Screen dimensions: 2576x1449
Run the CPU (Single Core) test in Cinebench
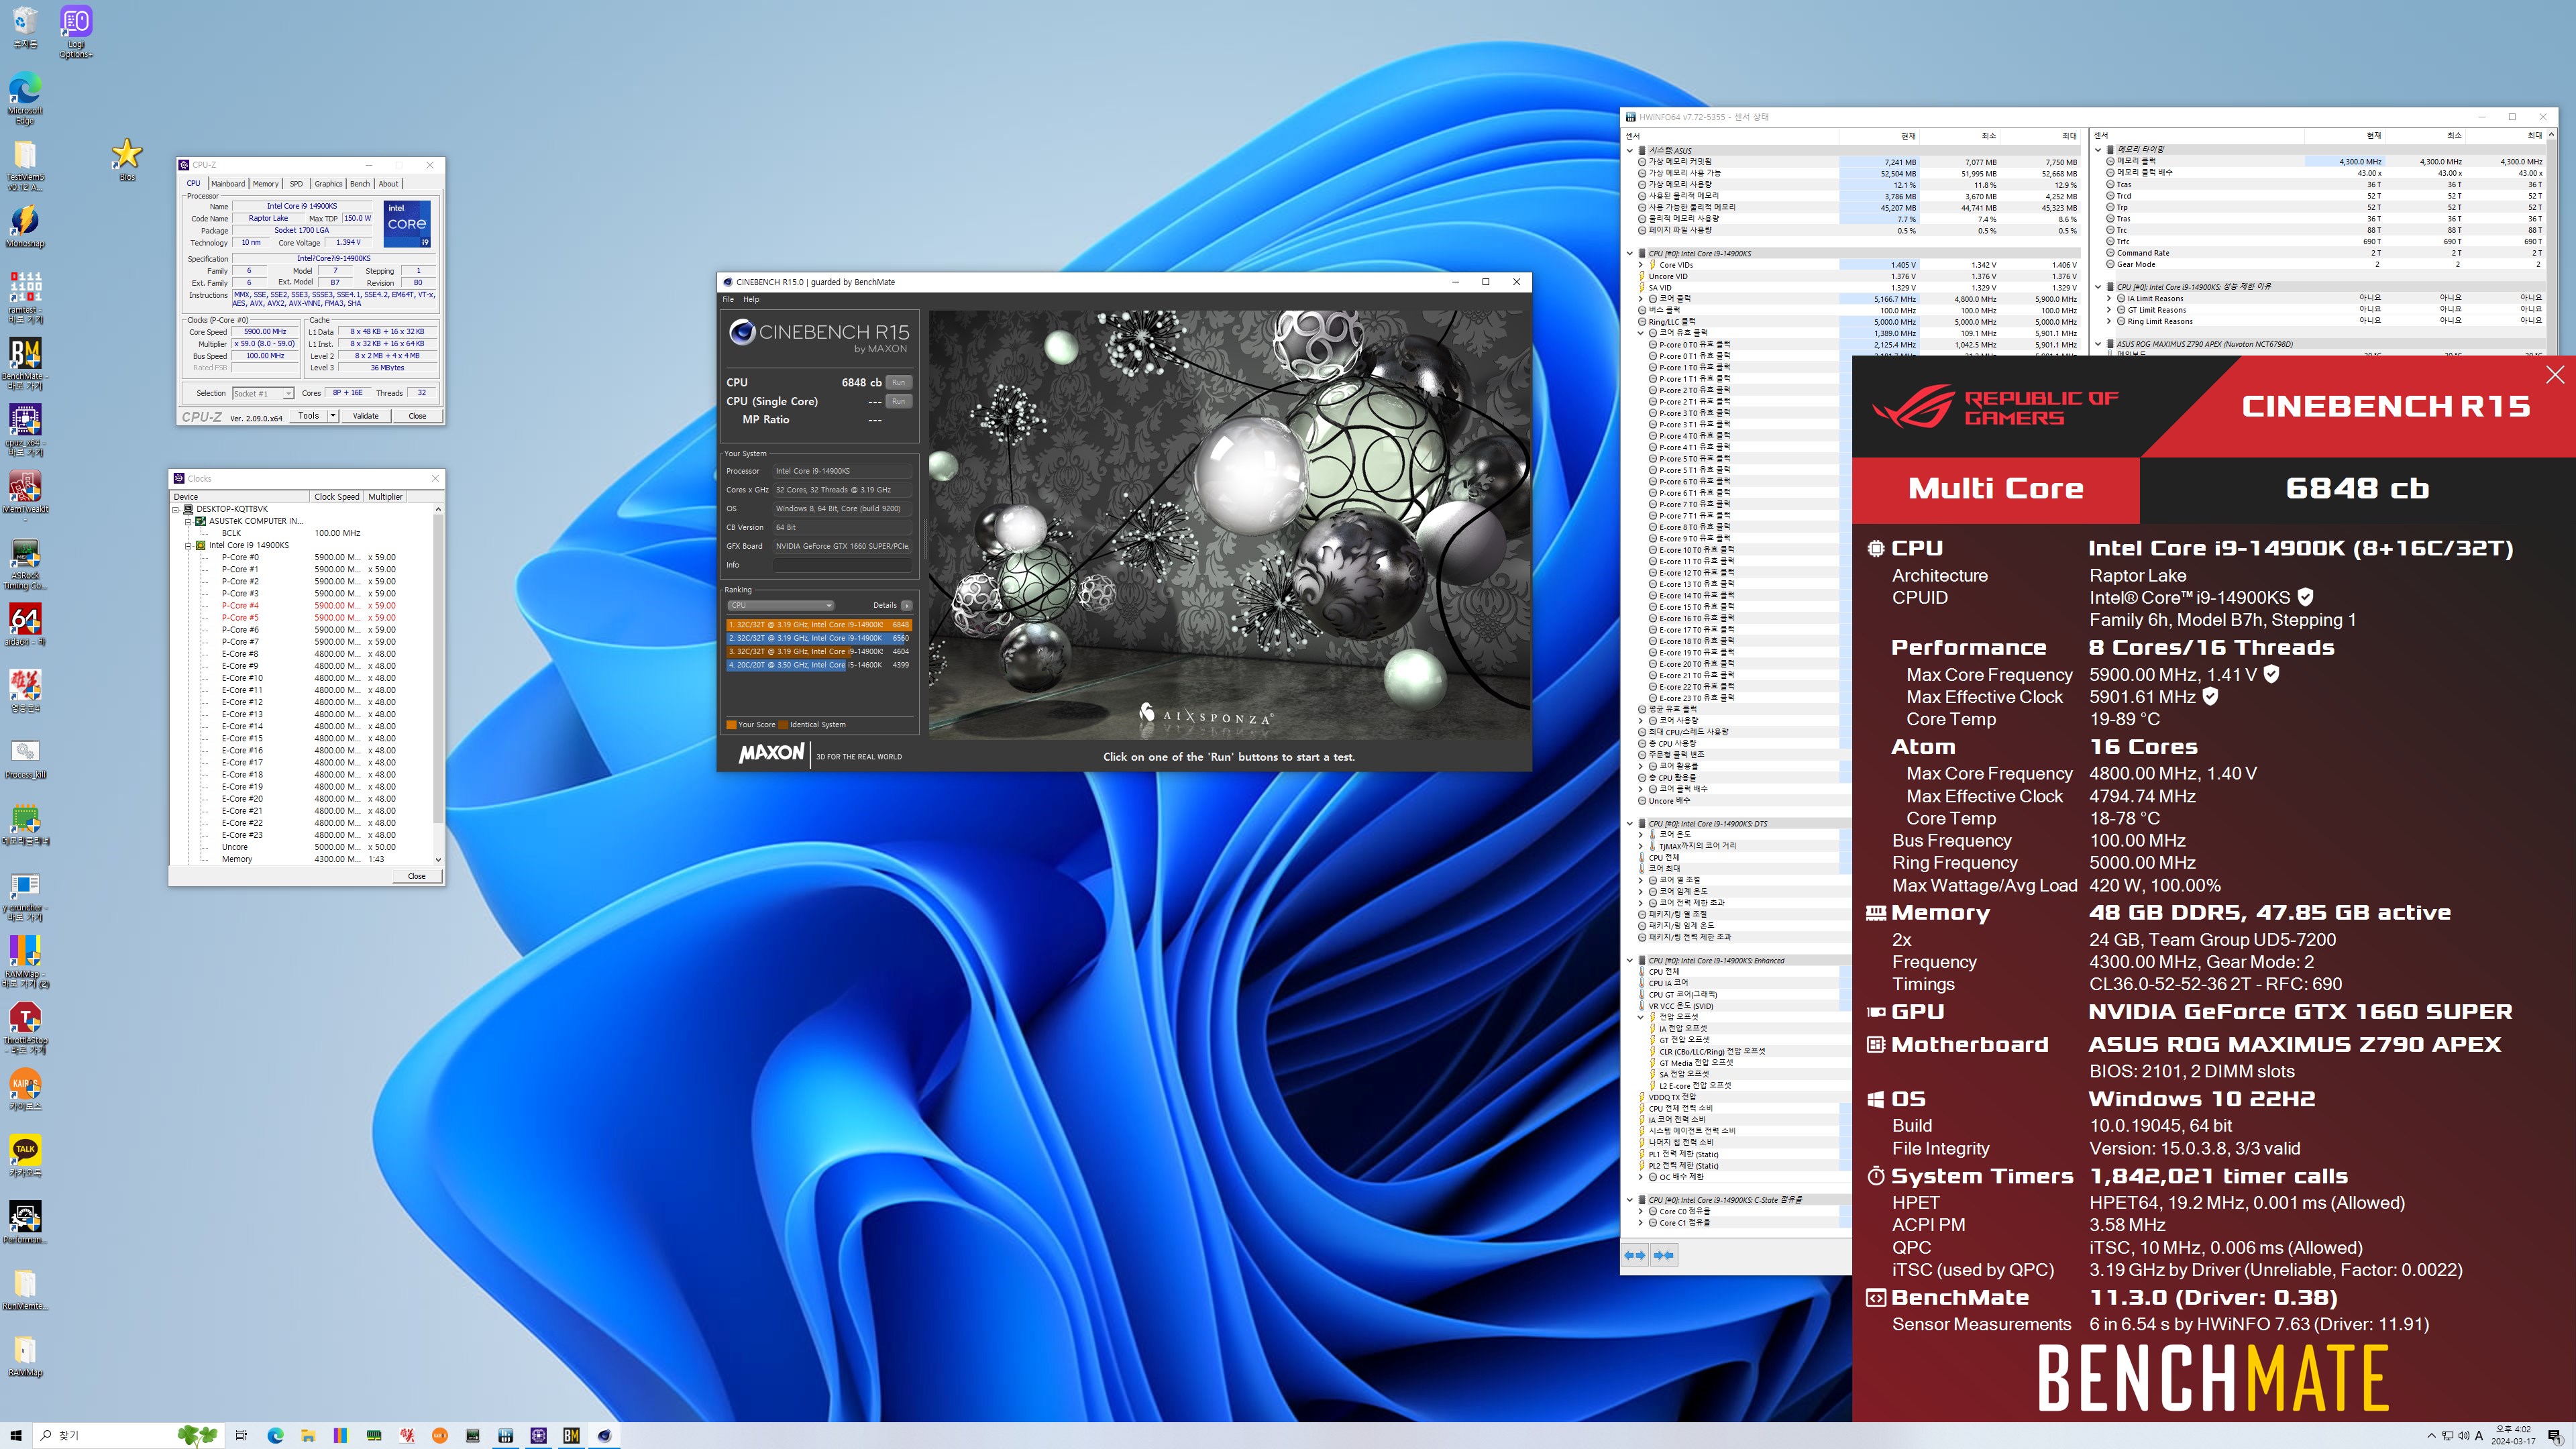(x=898, y=402)
